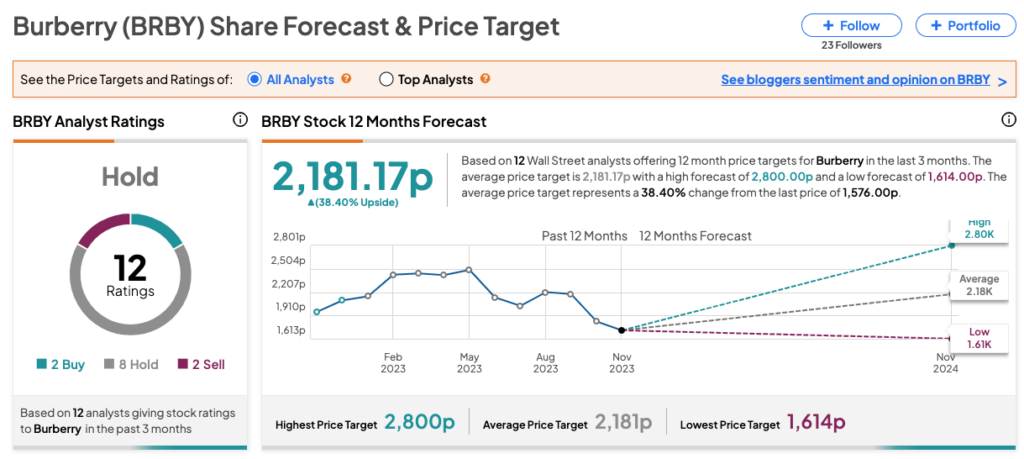Click the black November 2023 price dot
Viewport: 1024px width, 459px height.
point(622,330)
